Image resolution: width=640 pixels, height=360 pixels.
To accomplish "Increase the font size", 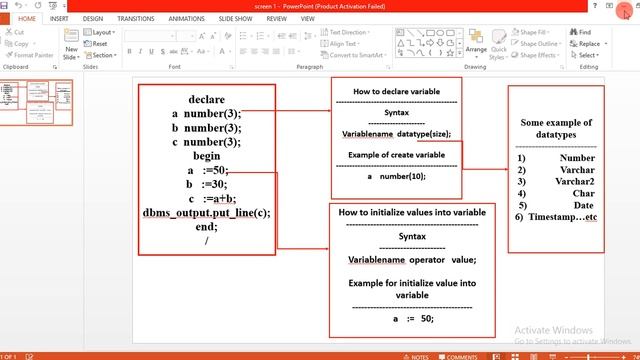I will 202,36.
